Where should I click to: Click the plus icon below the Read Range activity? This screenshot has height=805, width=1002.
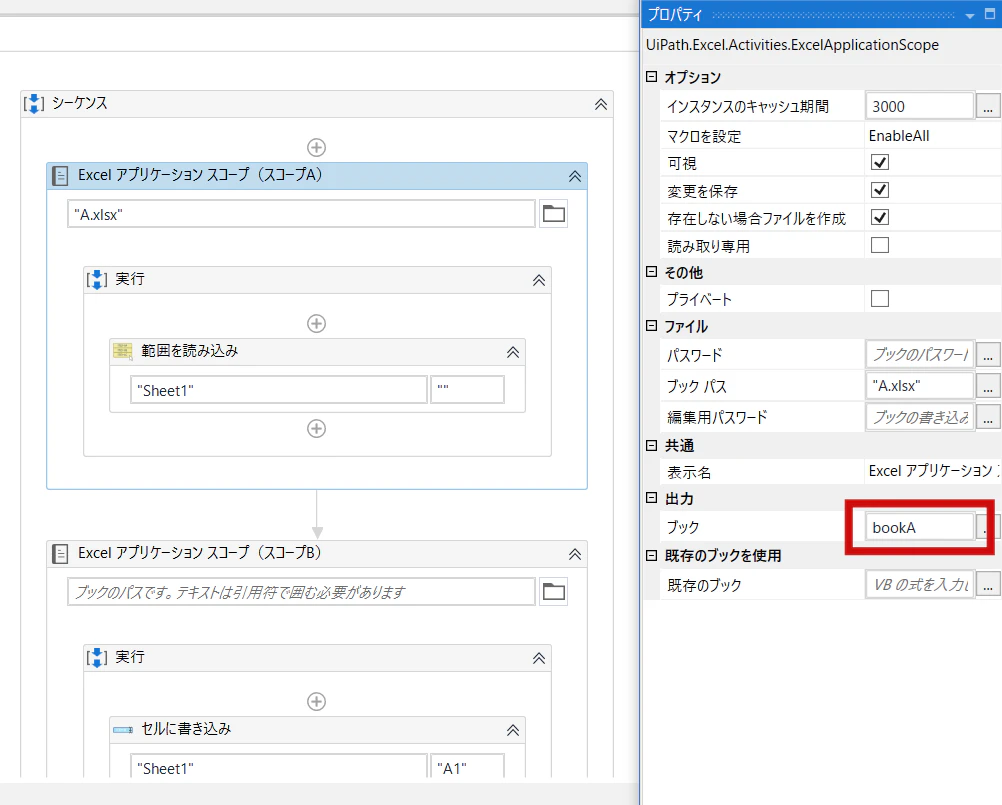[x=316, y=428]
